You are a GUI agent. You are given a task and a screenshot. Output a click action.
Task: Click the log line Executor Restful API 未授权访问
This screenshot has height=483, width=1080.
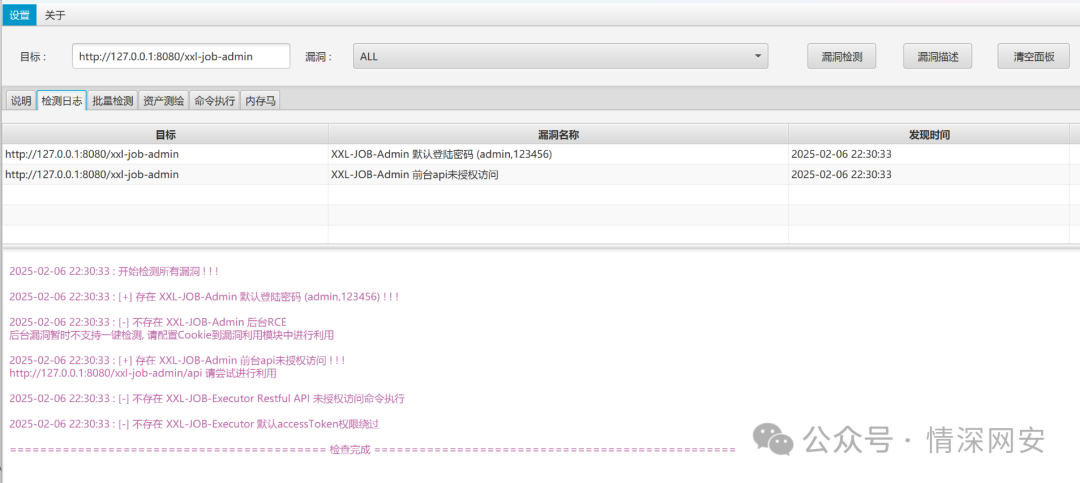(x=207, y=398)
